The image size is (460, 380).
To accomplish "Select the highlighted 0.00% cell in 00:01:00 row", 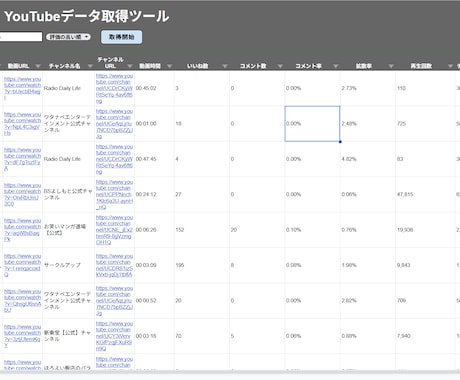I will pos(312,124).
